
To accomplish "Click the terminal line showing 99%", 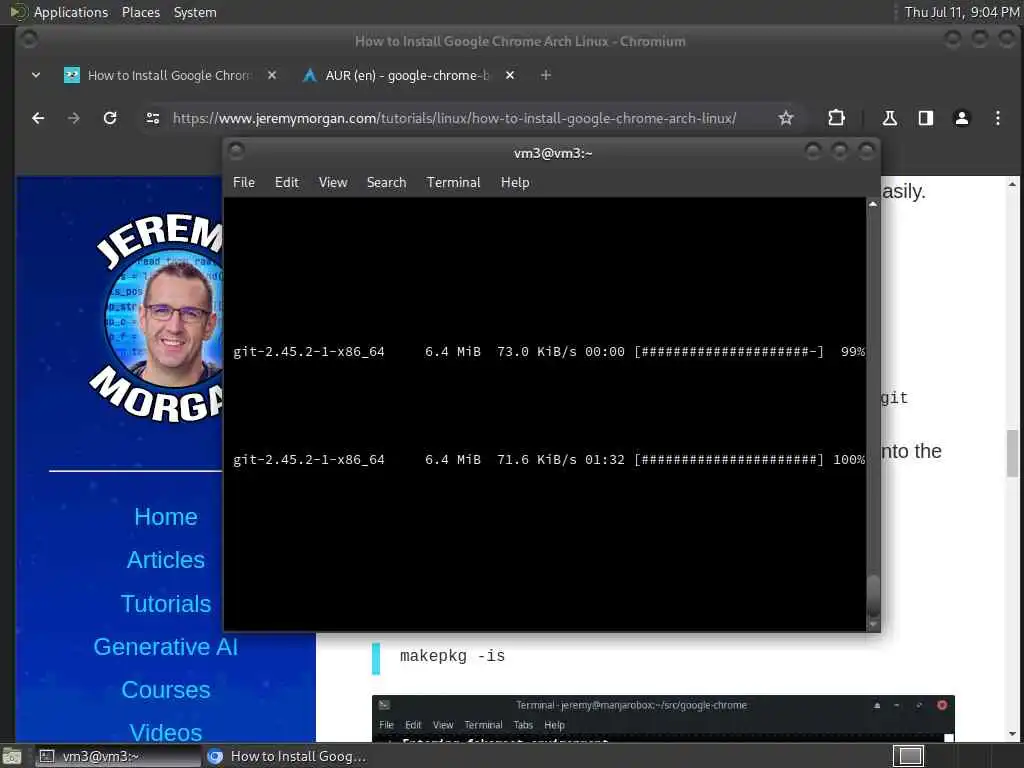I will click(549, 352).
